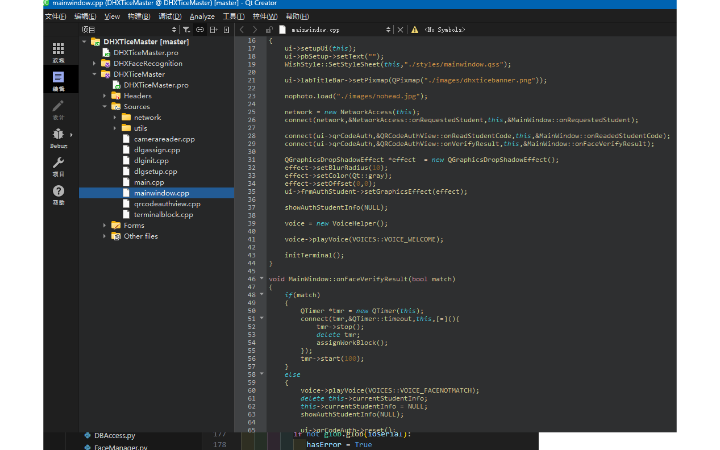Screen dimensions: 720x450
Task: Fold the if(match) block at line 48
Action: tap(262, 294)
